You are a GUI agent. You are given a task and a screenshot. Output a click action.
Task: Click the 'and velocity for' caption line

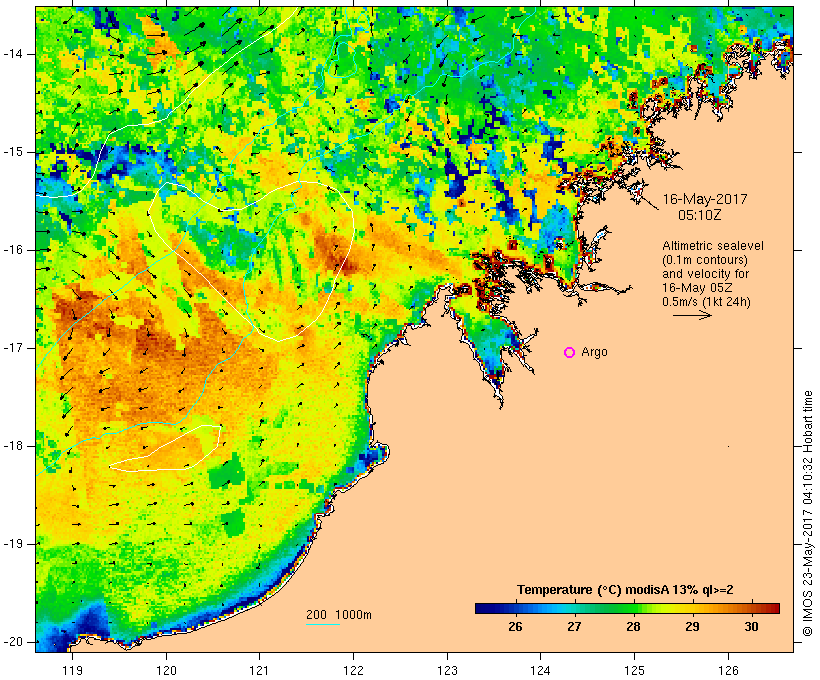[705, 274]
